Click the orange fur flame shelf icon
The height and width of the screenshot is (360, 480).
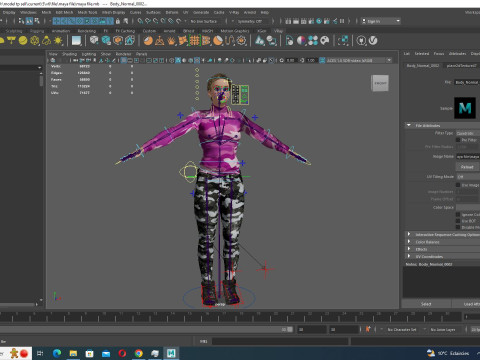171,41
